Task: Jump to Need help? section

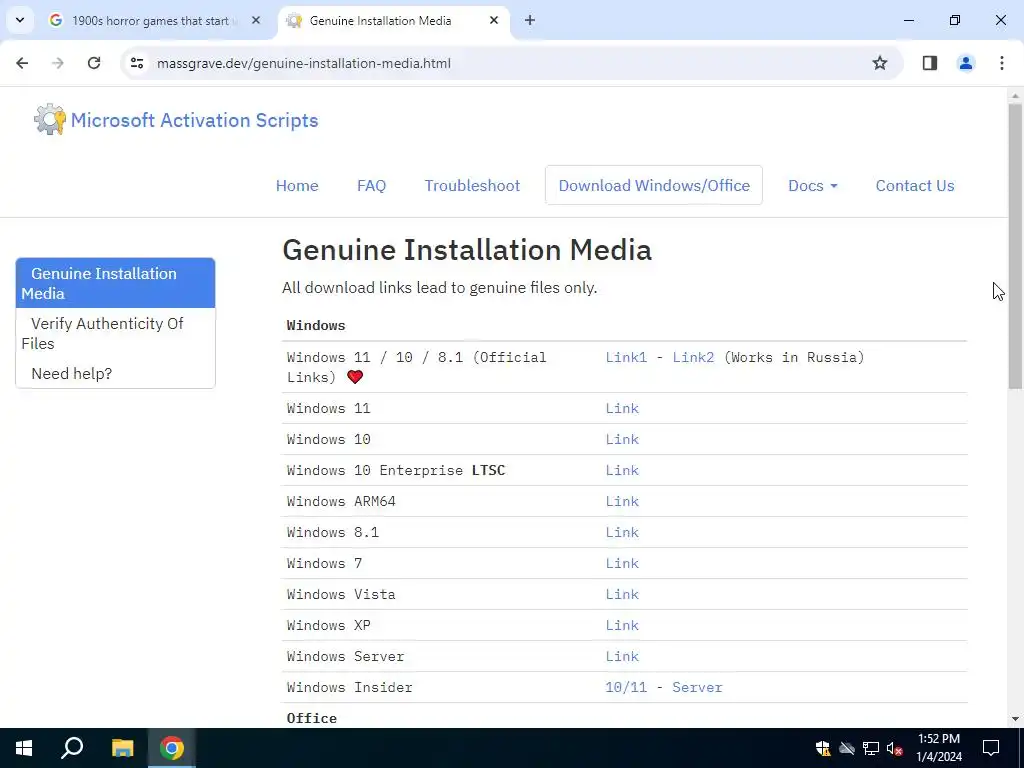Action: click(116, 374)
